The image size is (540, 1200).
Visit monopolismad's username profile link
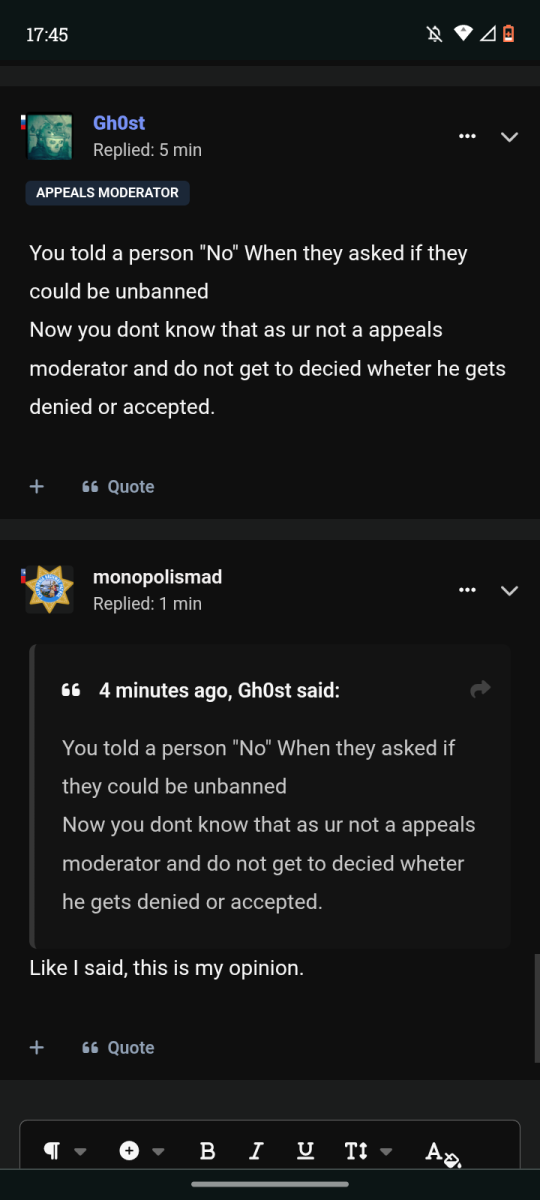click(157, 577)
